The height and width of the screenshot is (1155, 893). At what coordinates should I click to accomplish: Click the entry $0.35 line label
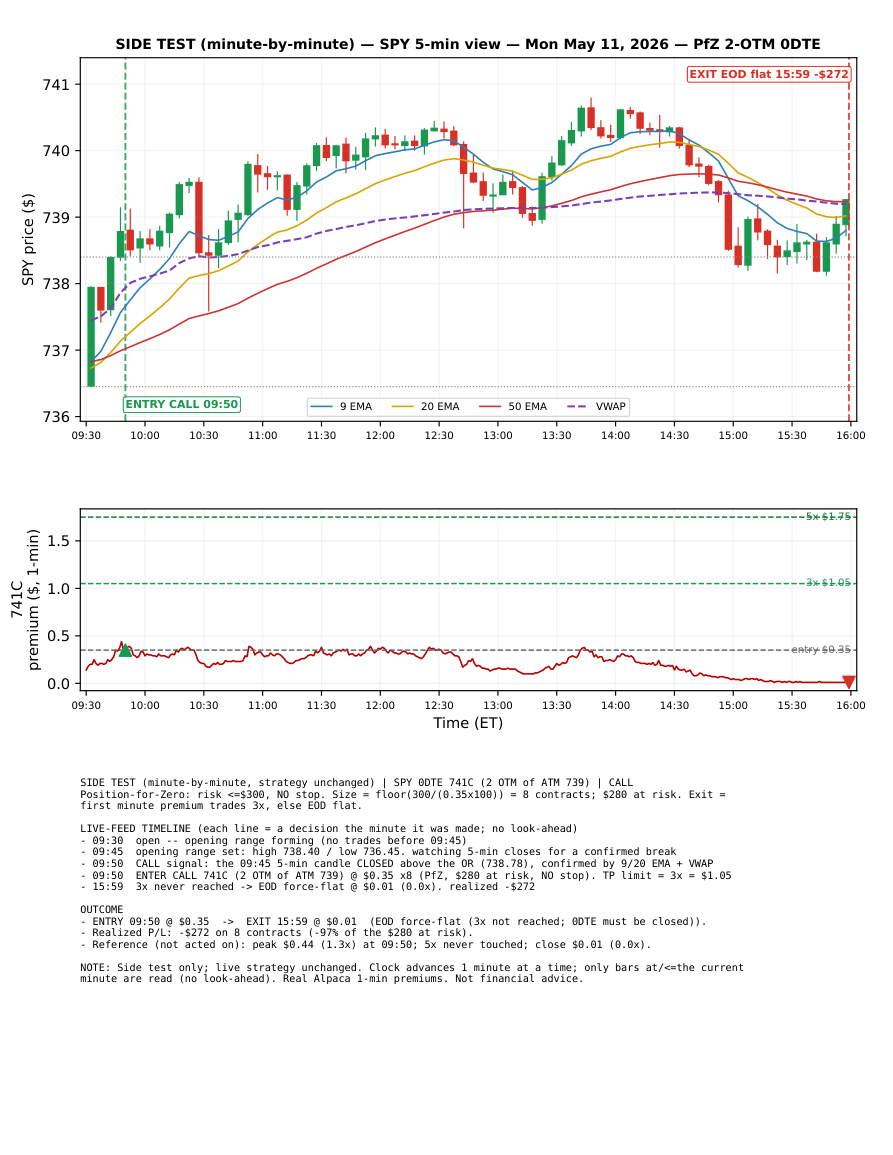point(821,650)
